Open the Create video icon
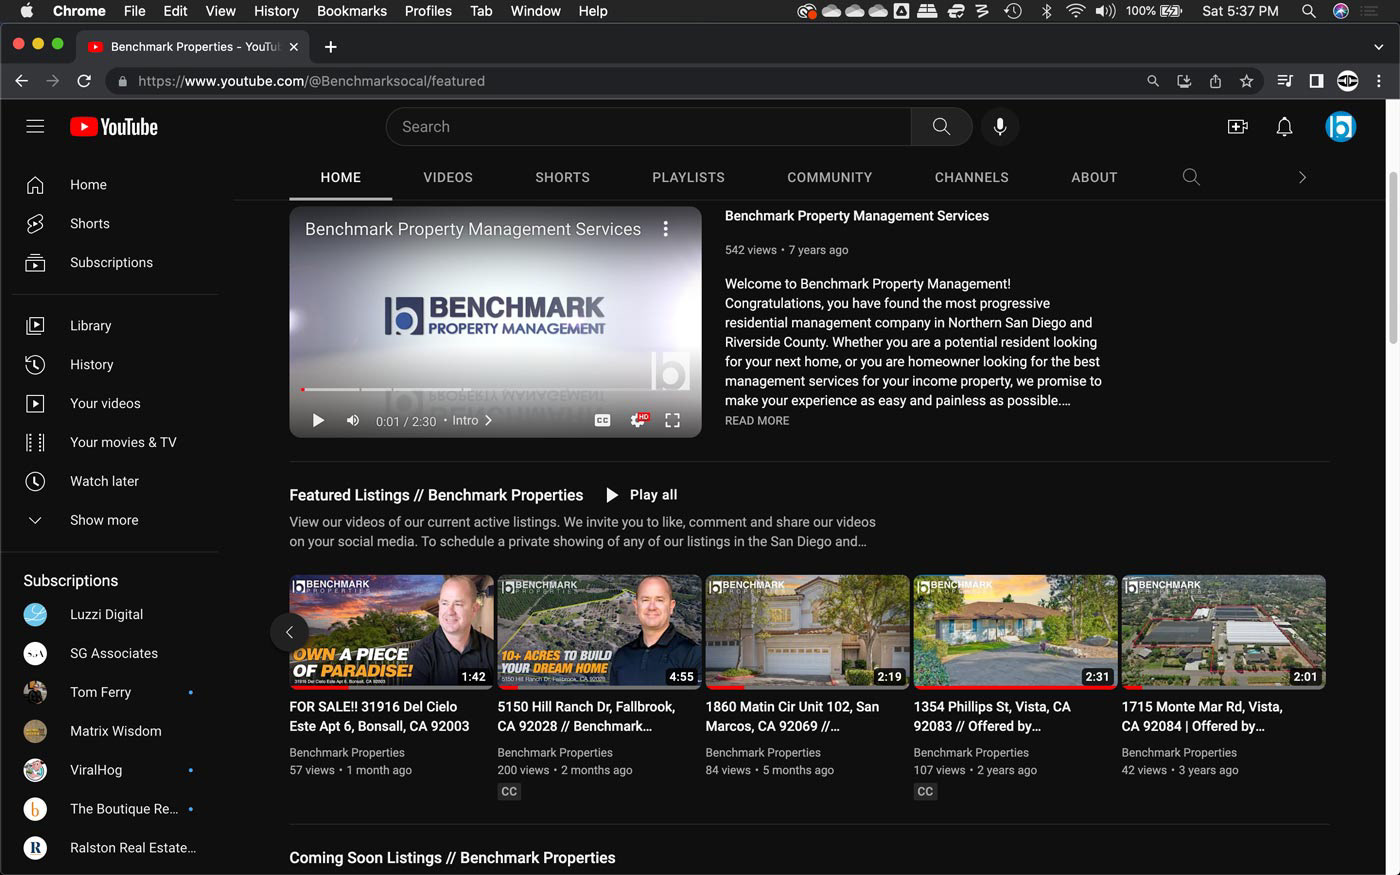The image size is (1400, 875). [1237, 127]
